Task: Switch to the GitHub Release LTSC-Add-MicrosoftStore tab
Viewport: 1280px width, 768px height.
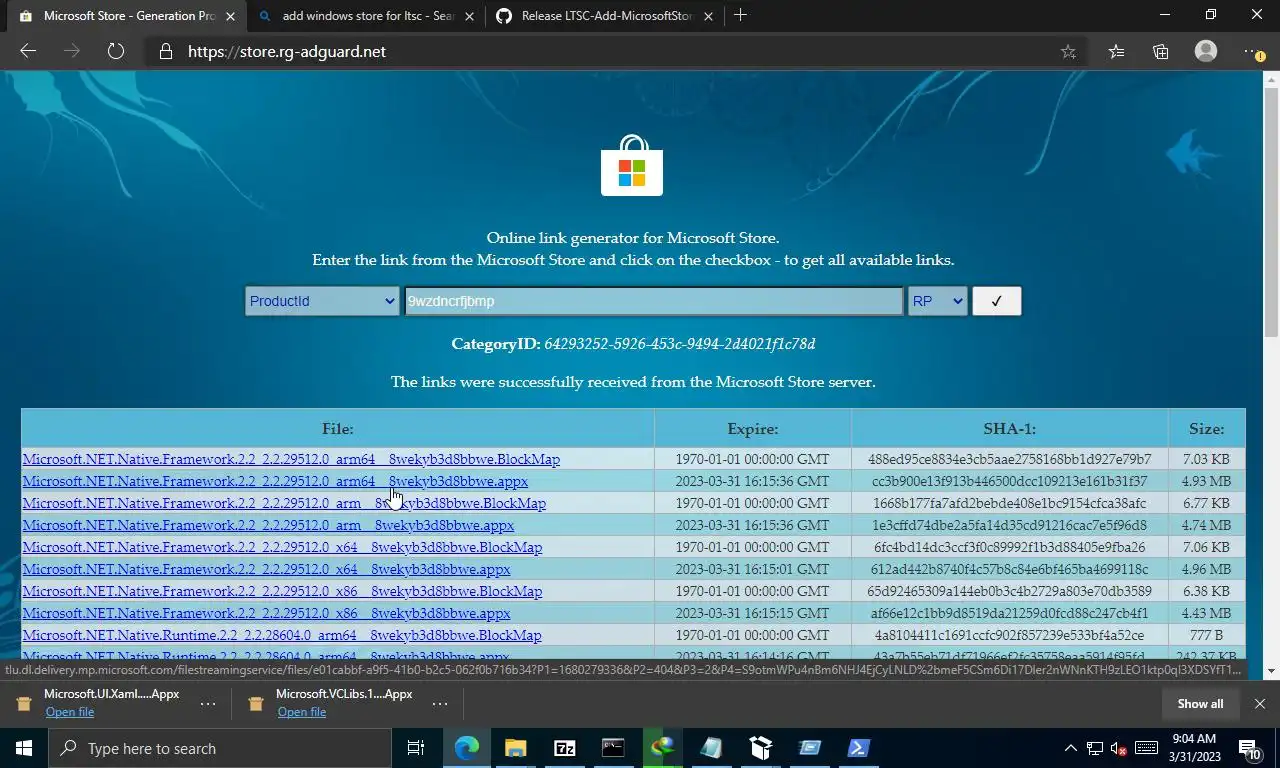Action: click(x=606, y=16)
